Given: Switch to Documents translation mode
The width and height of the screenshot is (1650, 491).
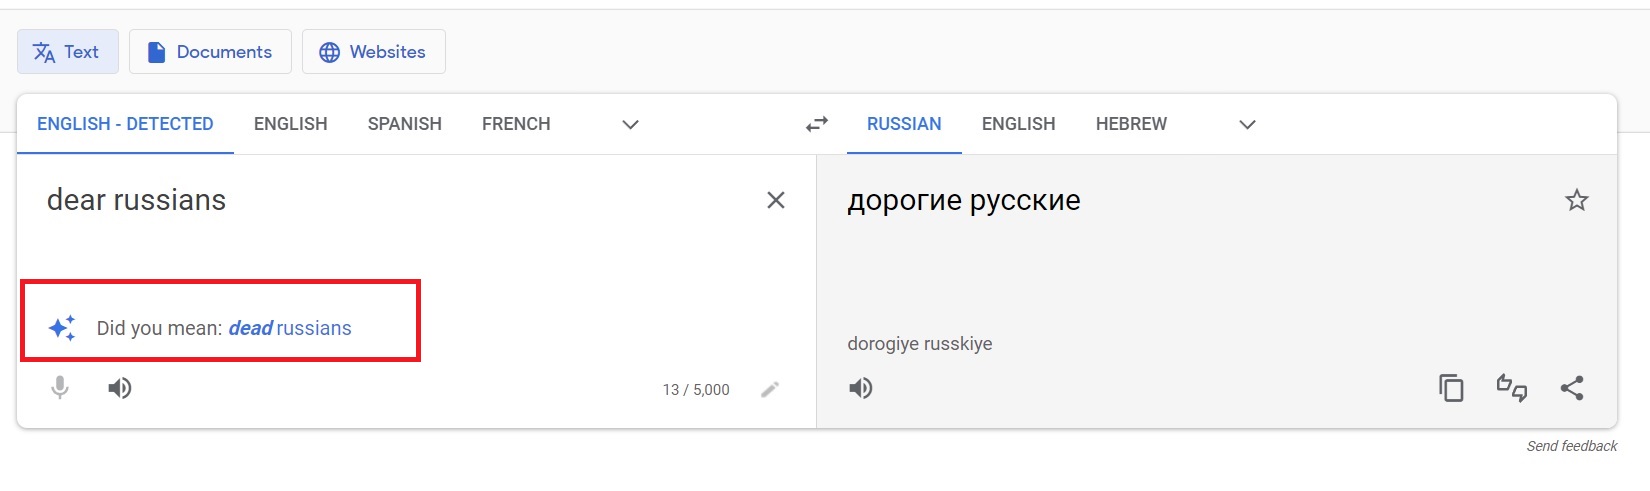Looking at the screenshot, I should pos(210,52).
